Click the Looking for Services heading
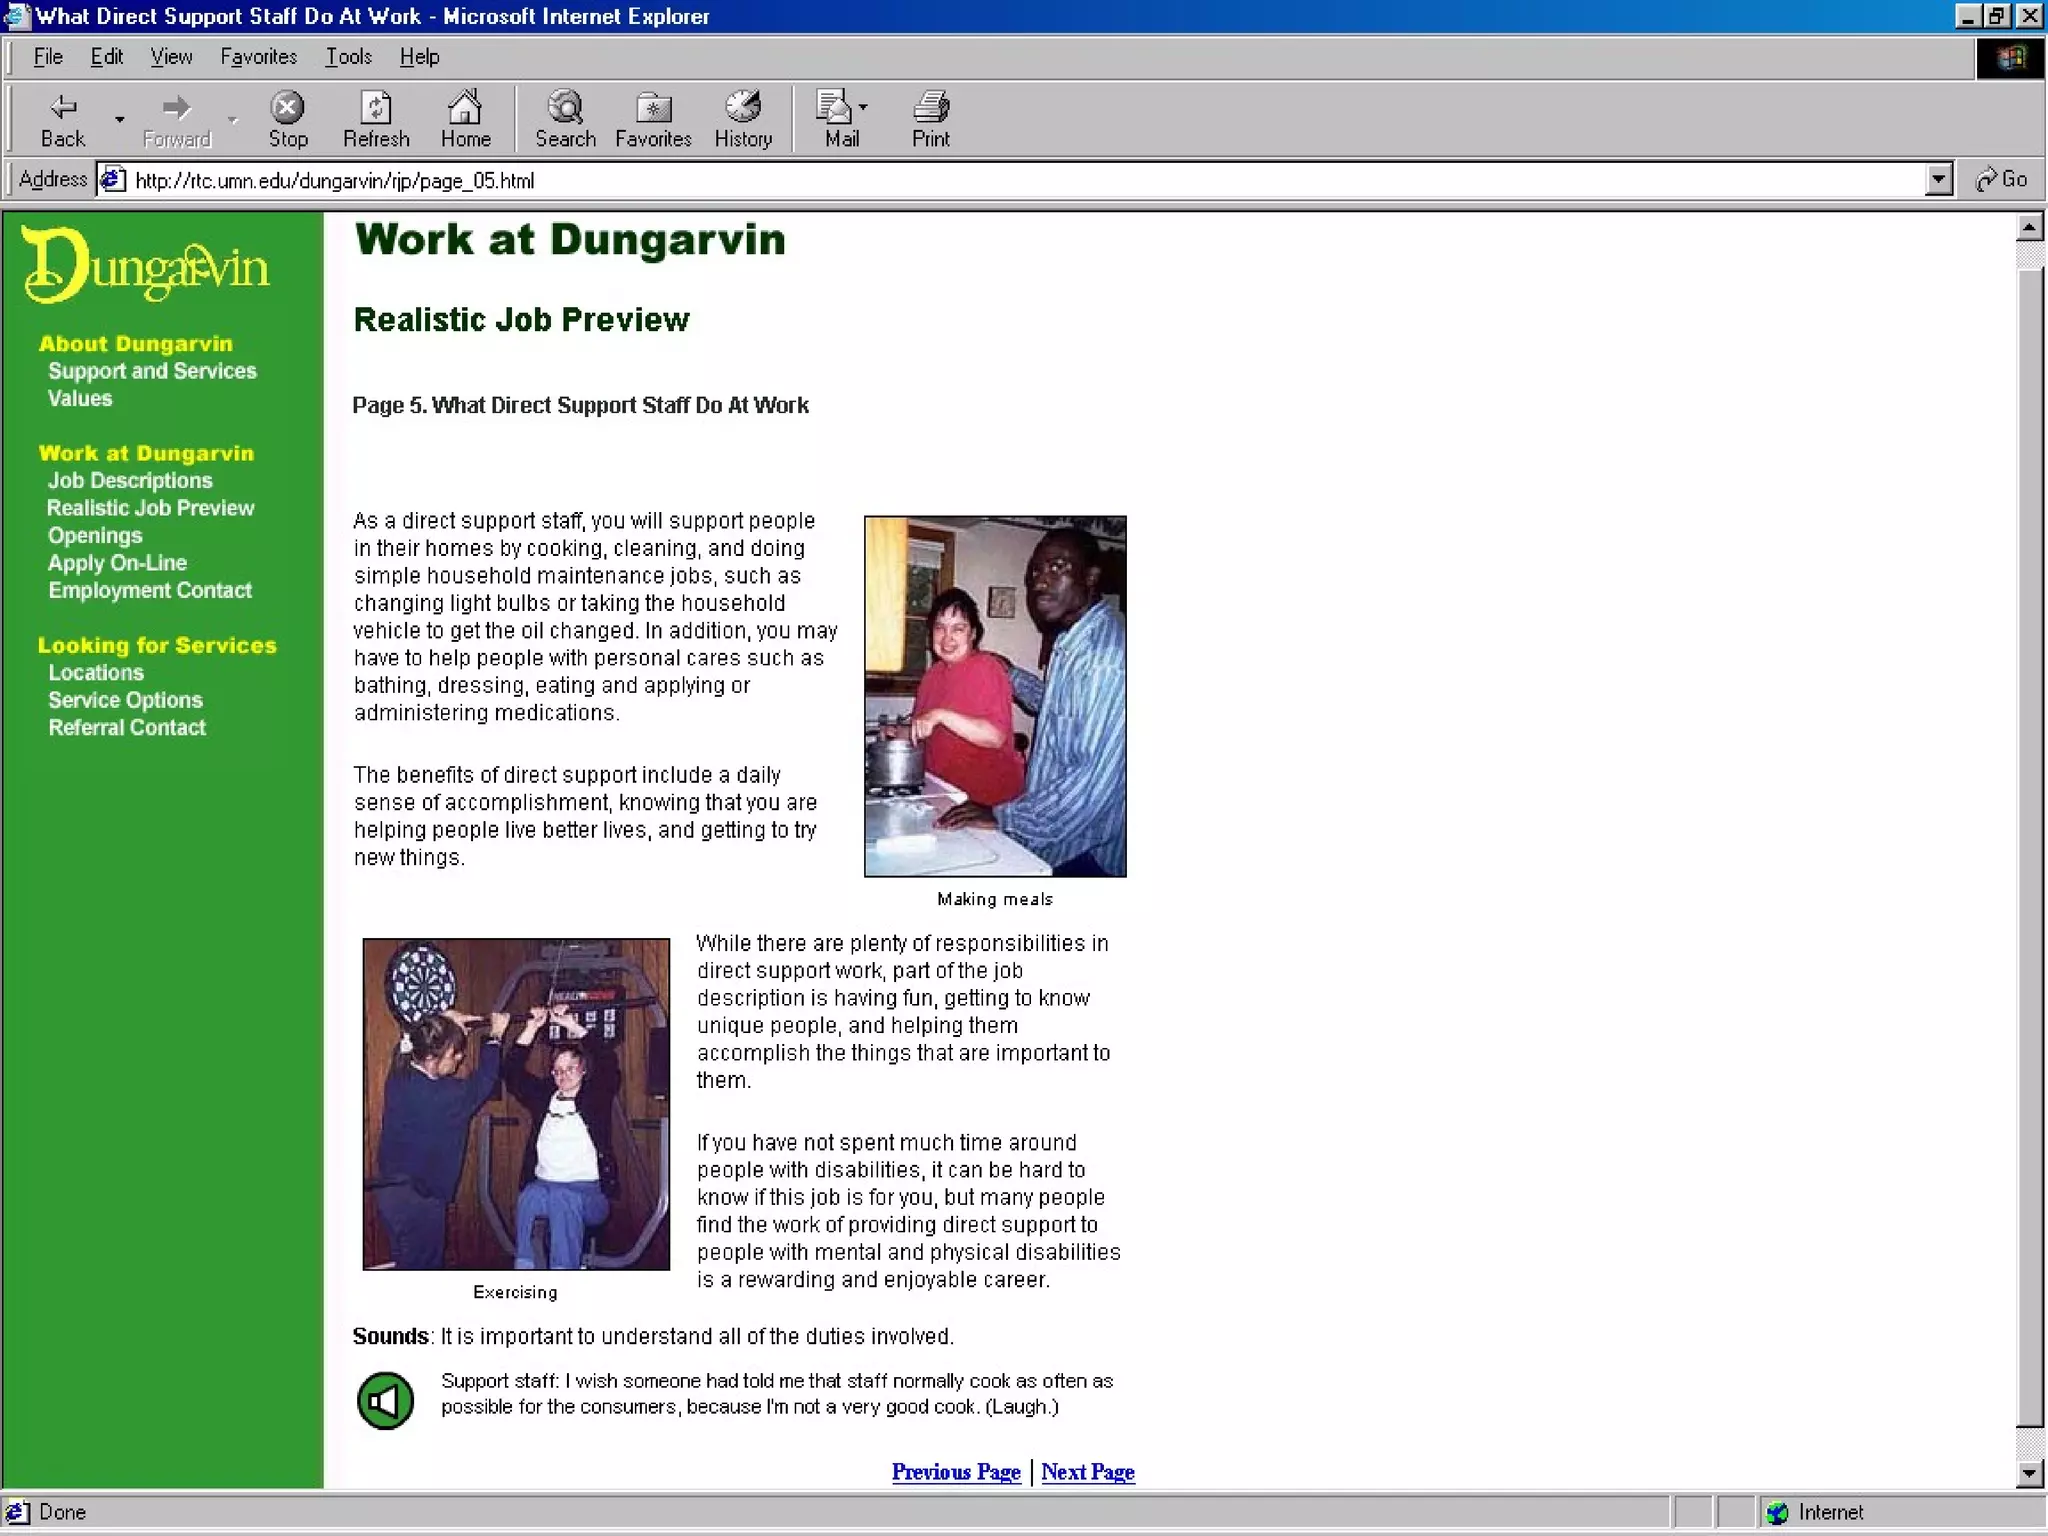This screenshot has width=2048, height=1536. [157, 645]
